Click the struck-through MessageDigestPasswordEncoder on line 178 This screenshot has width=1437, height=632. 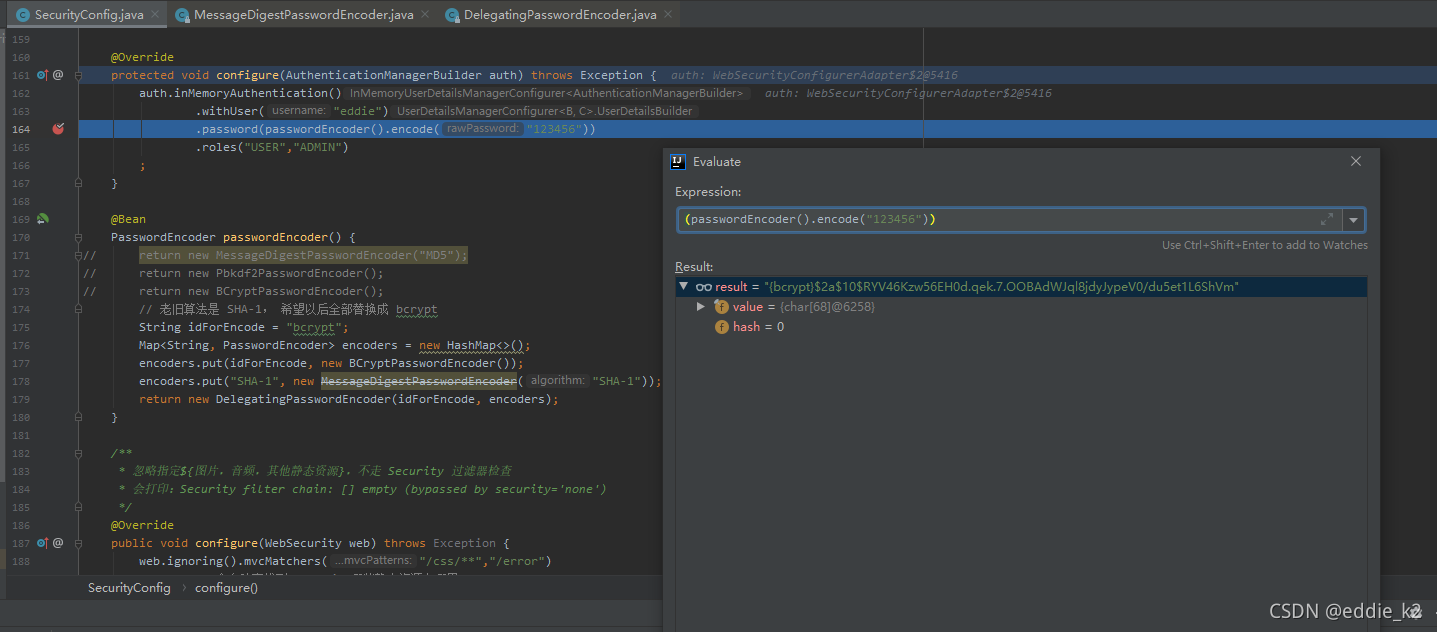418,381
